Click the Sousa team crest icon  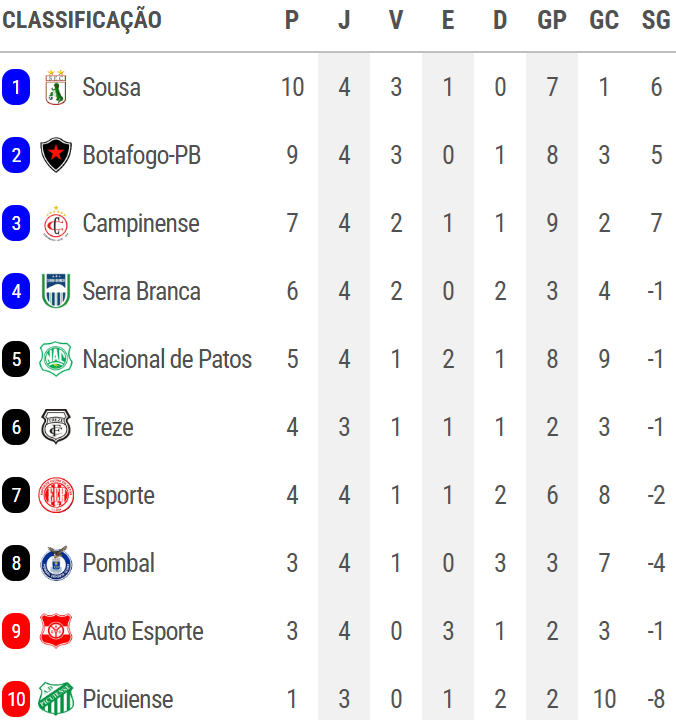pos(56,88)
